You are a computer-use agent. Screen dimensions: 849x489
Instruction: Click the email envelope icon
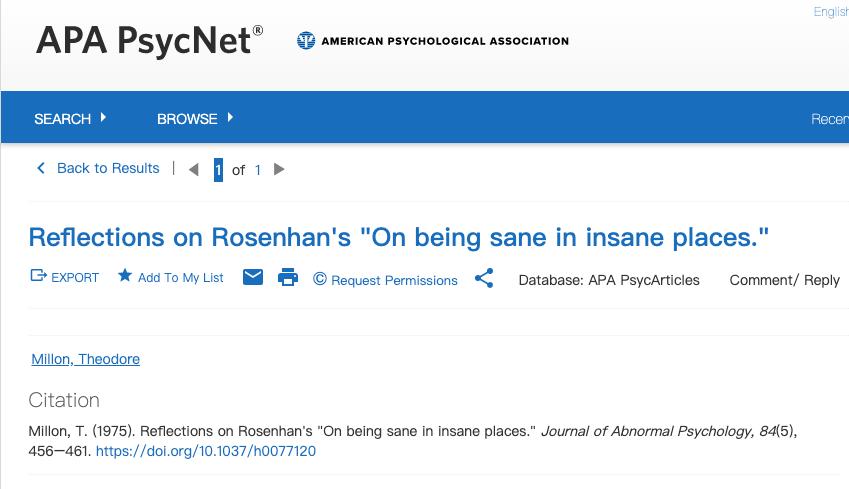(253, 277)
